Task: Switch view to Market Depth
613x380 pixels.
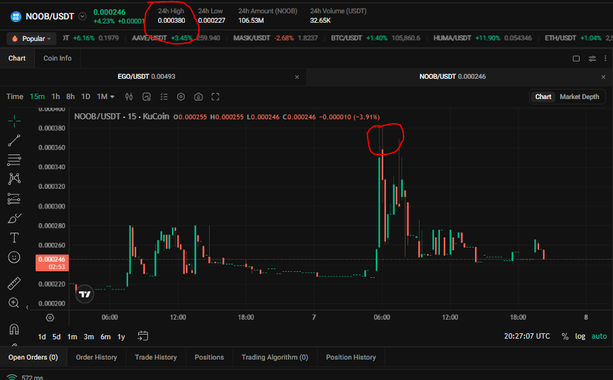Action: (x=579, y=97)
